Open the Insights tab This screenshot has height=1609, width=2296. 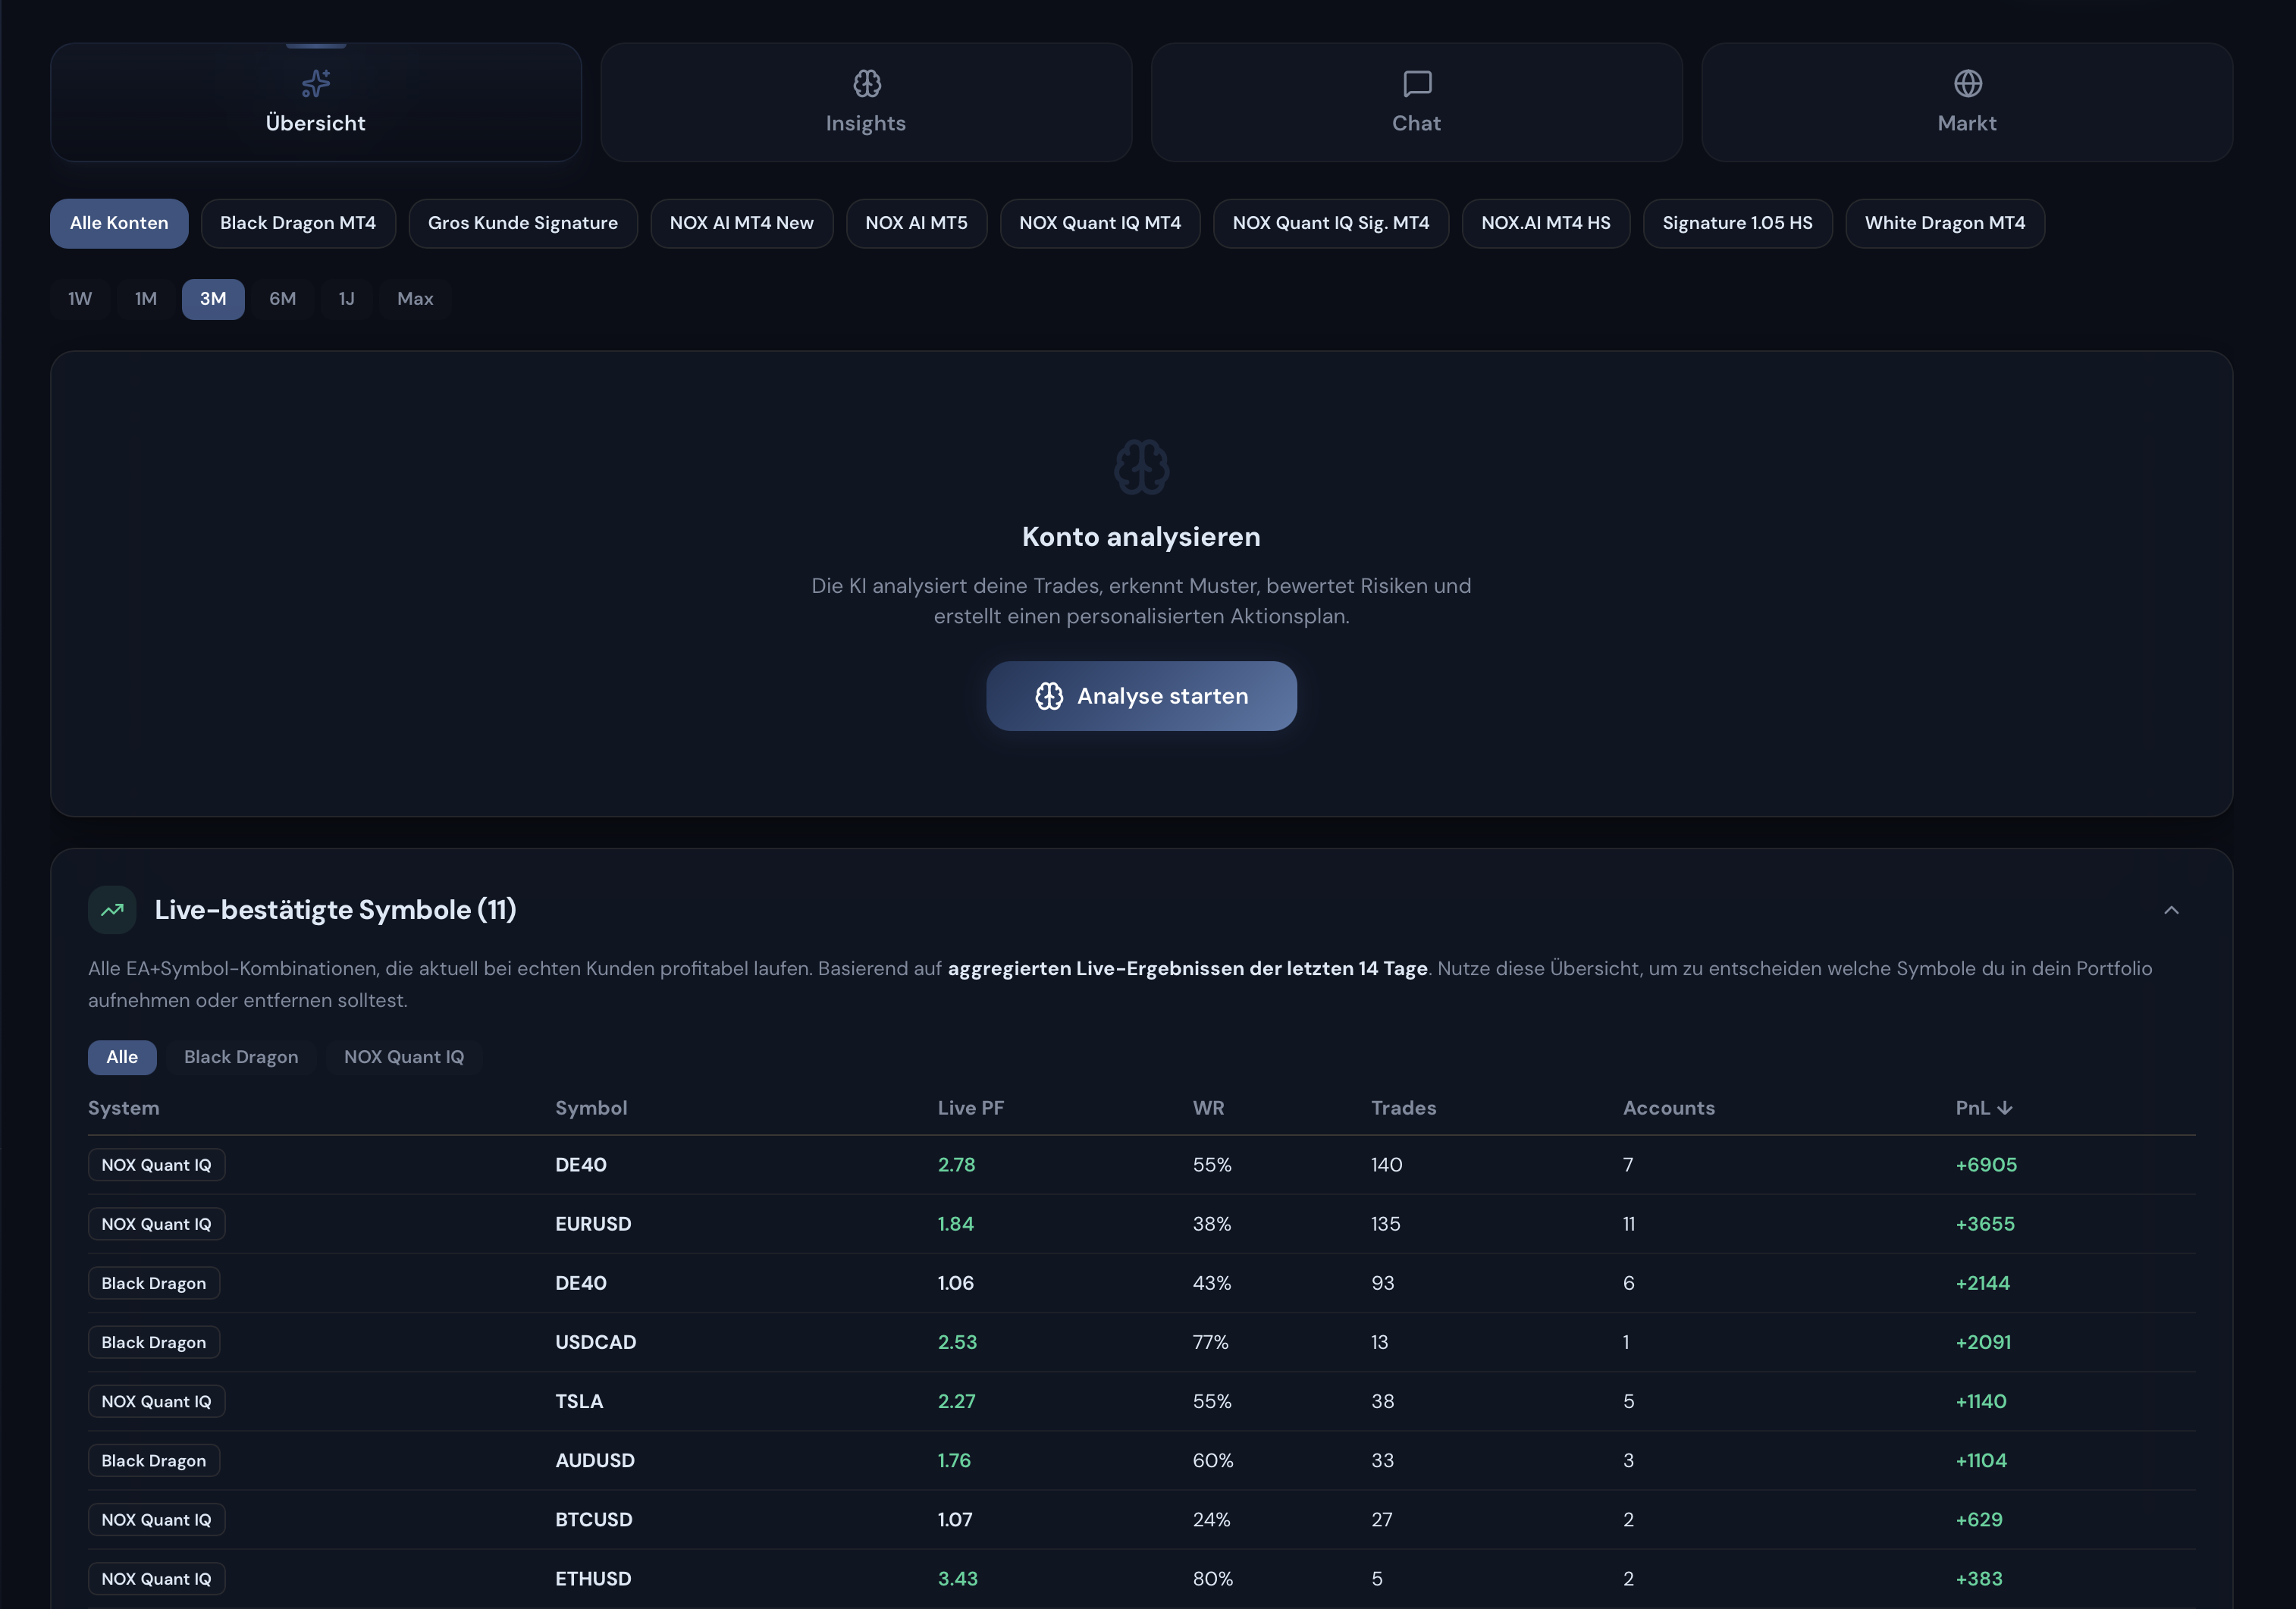pyautogui.click(x=866, y=103)
